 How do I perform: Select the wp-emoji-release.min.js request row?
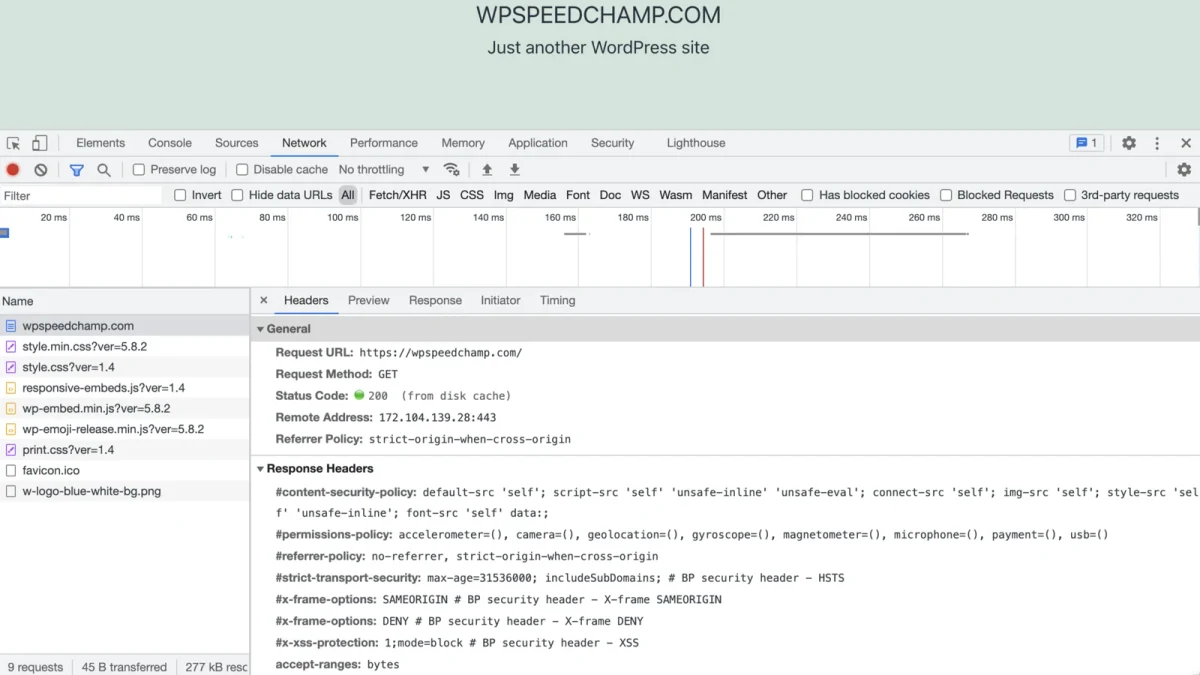coord(124,429)
